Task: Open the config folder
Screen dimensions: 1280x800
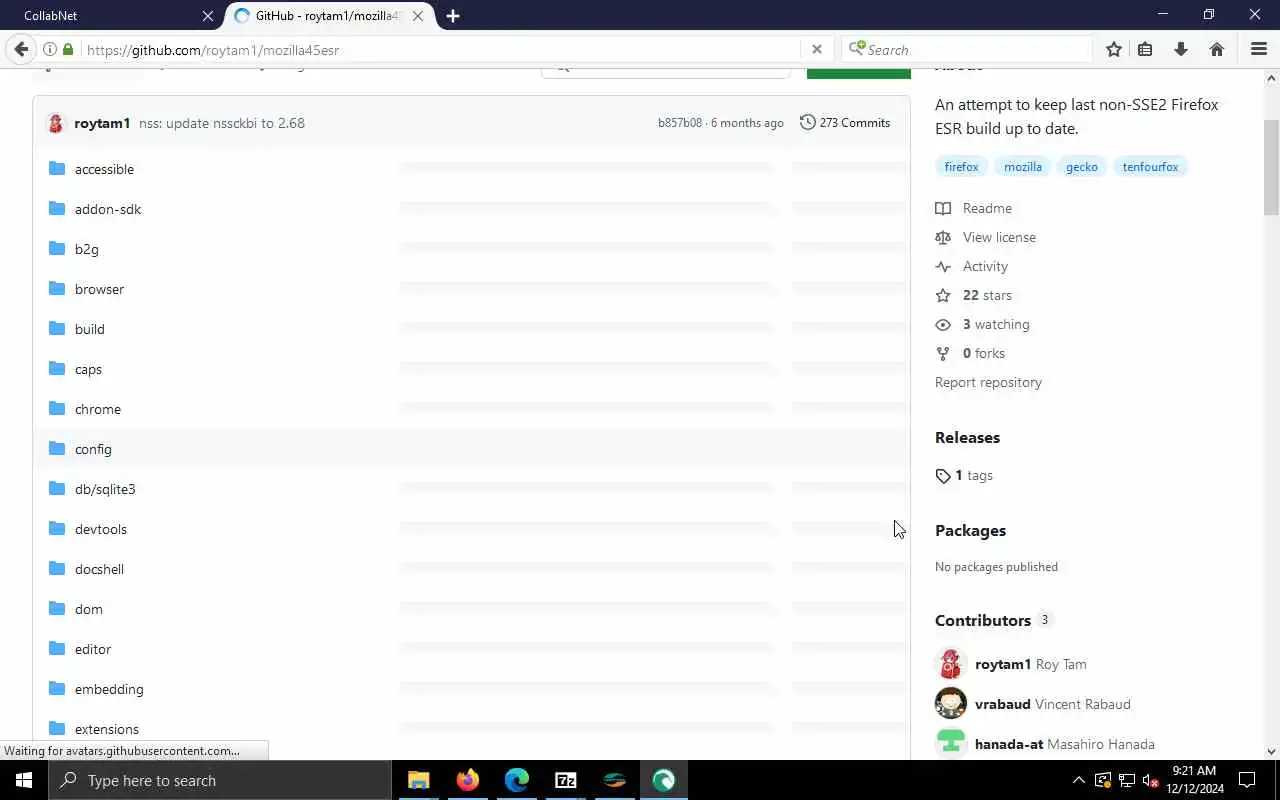Action: click(x=93, y=449)
